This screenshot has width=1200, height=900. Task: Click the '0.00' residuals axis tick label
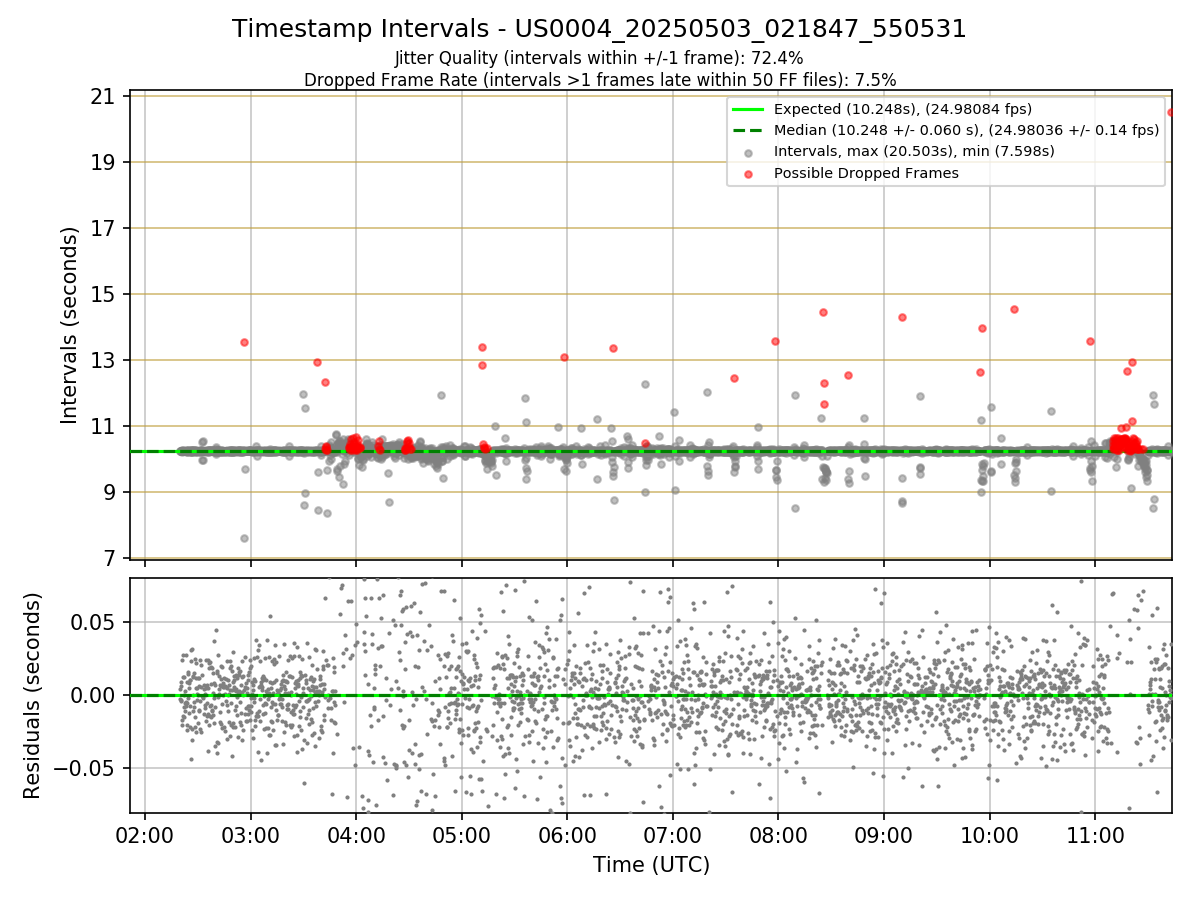(94, 695)
